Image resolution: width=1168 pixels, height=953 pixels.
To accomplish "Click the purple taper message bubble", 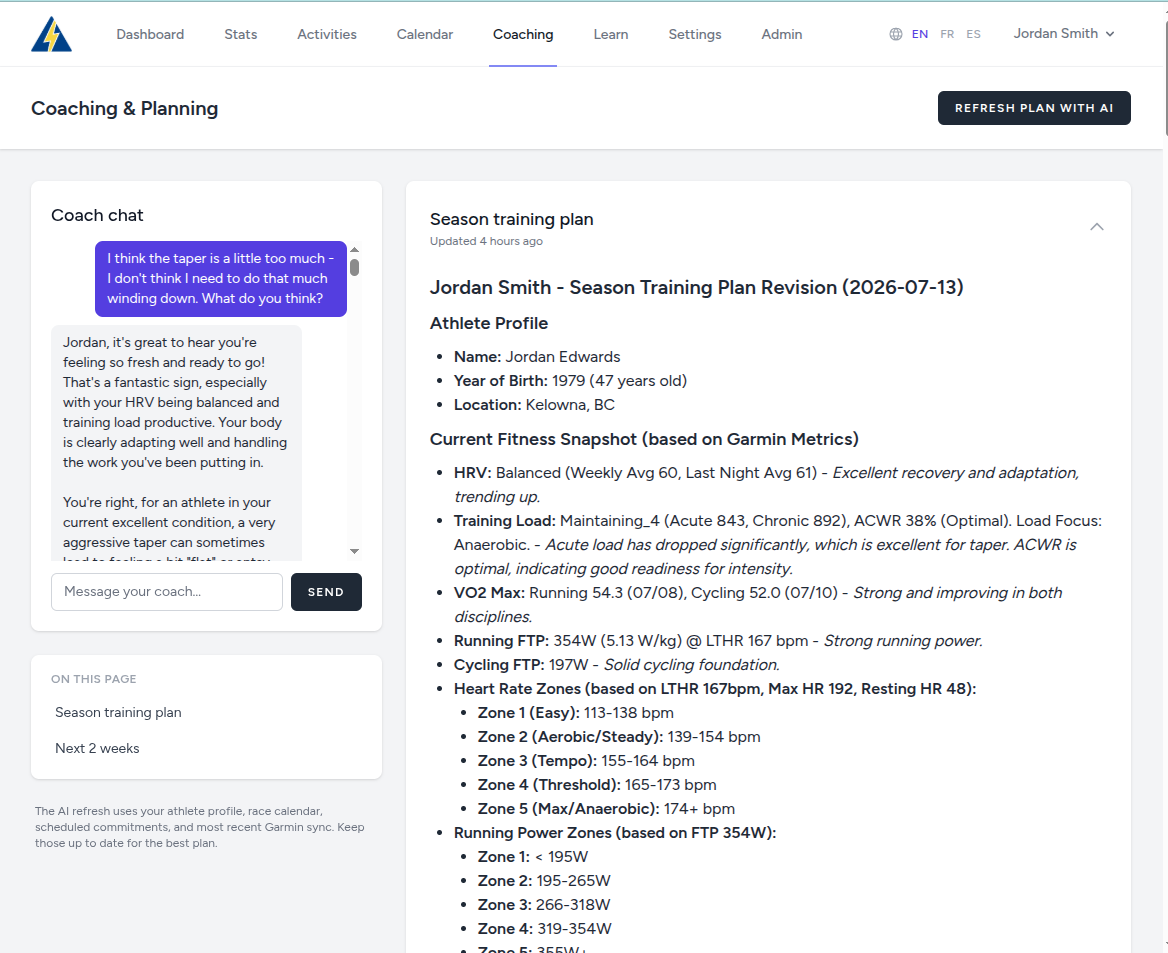I will (x=221, y=279).
